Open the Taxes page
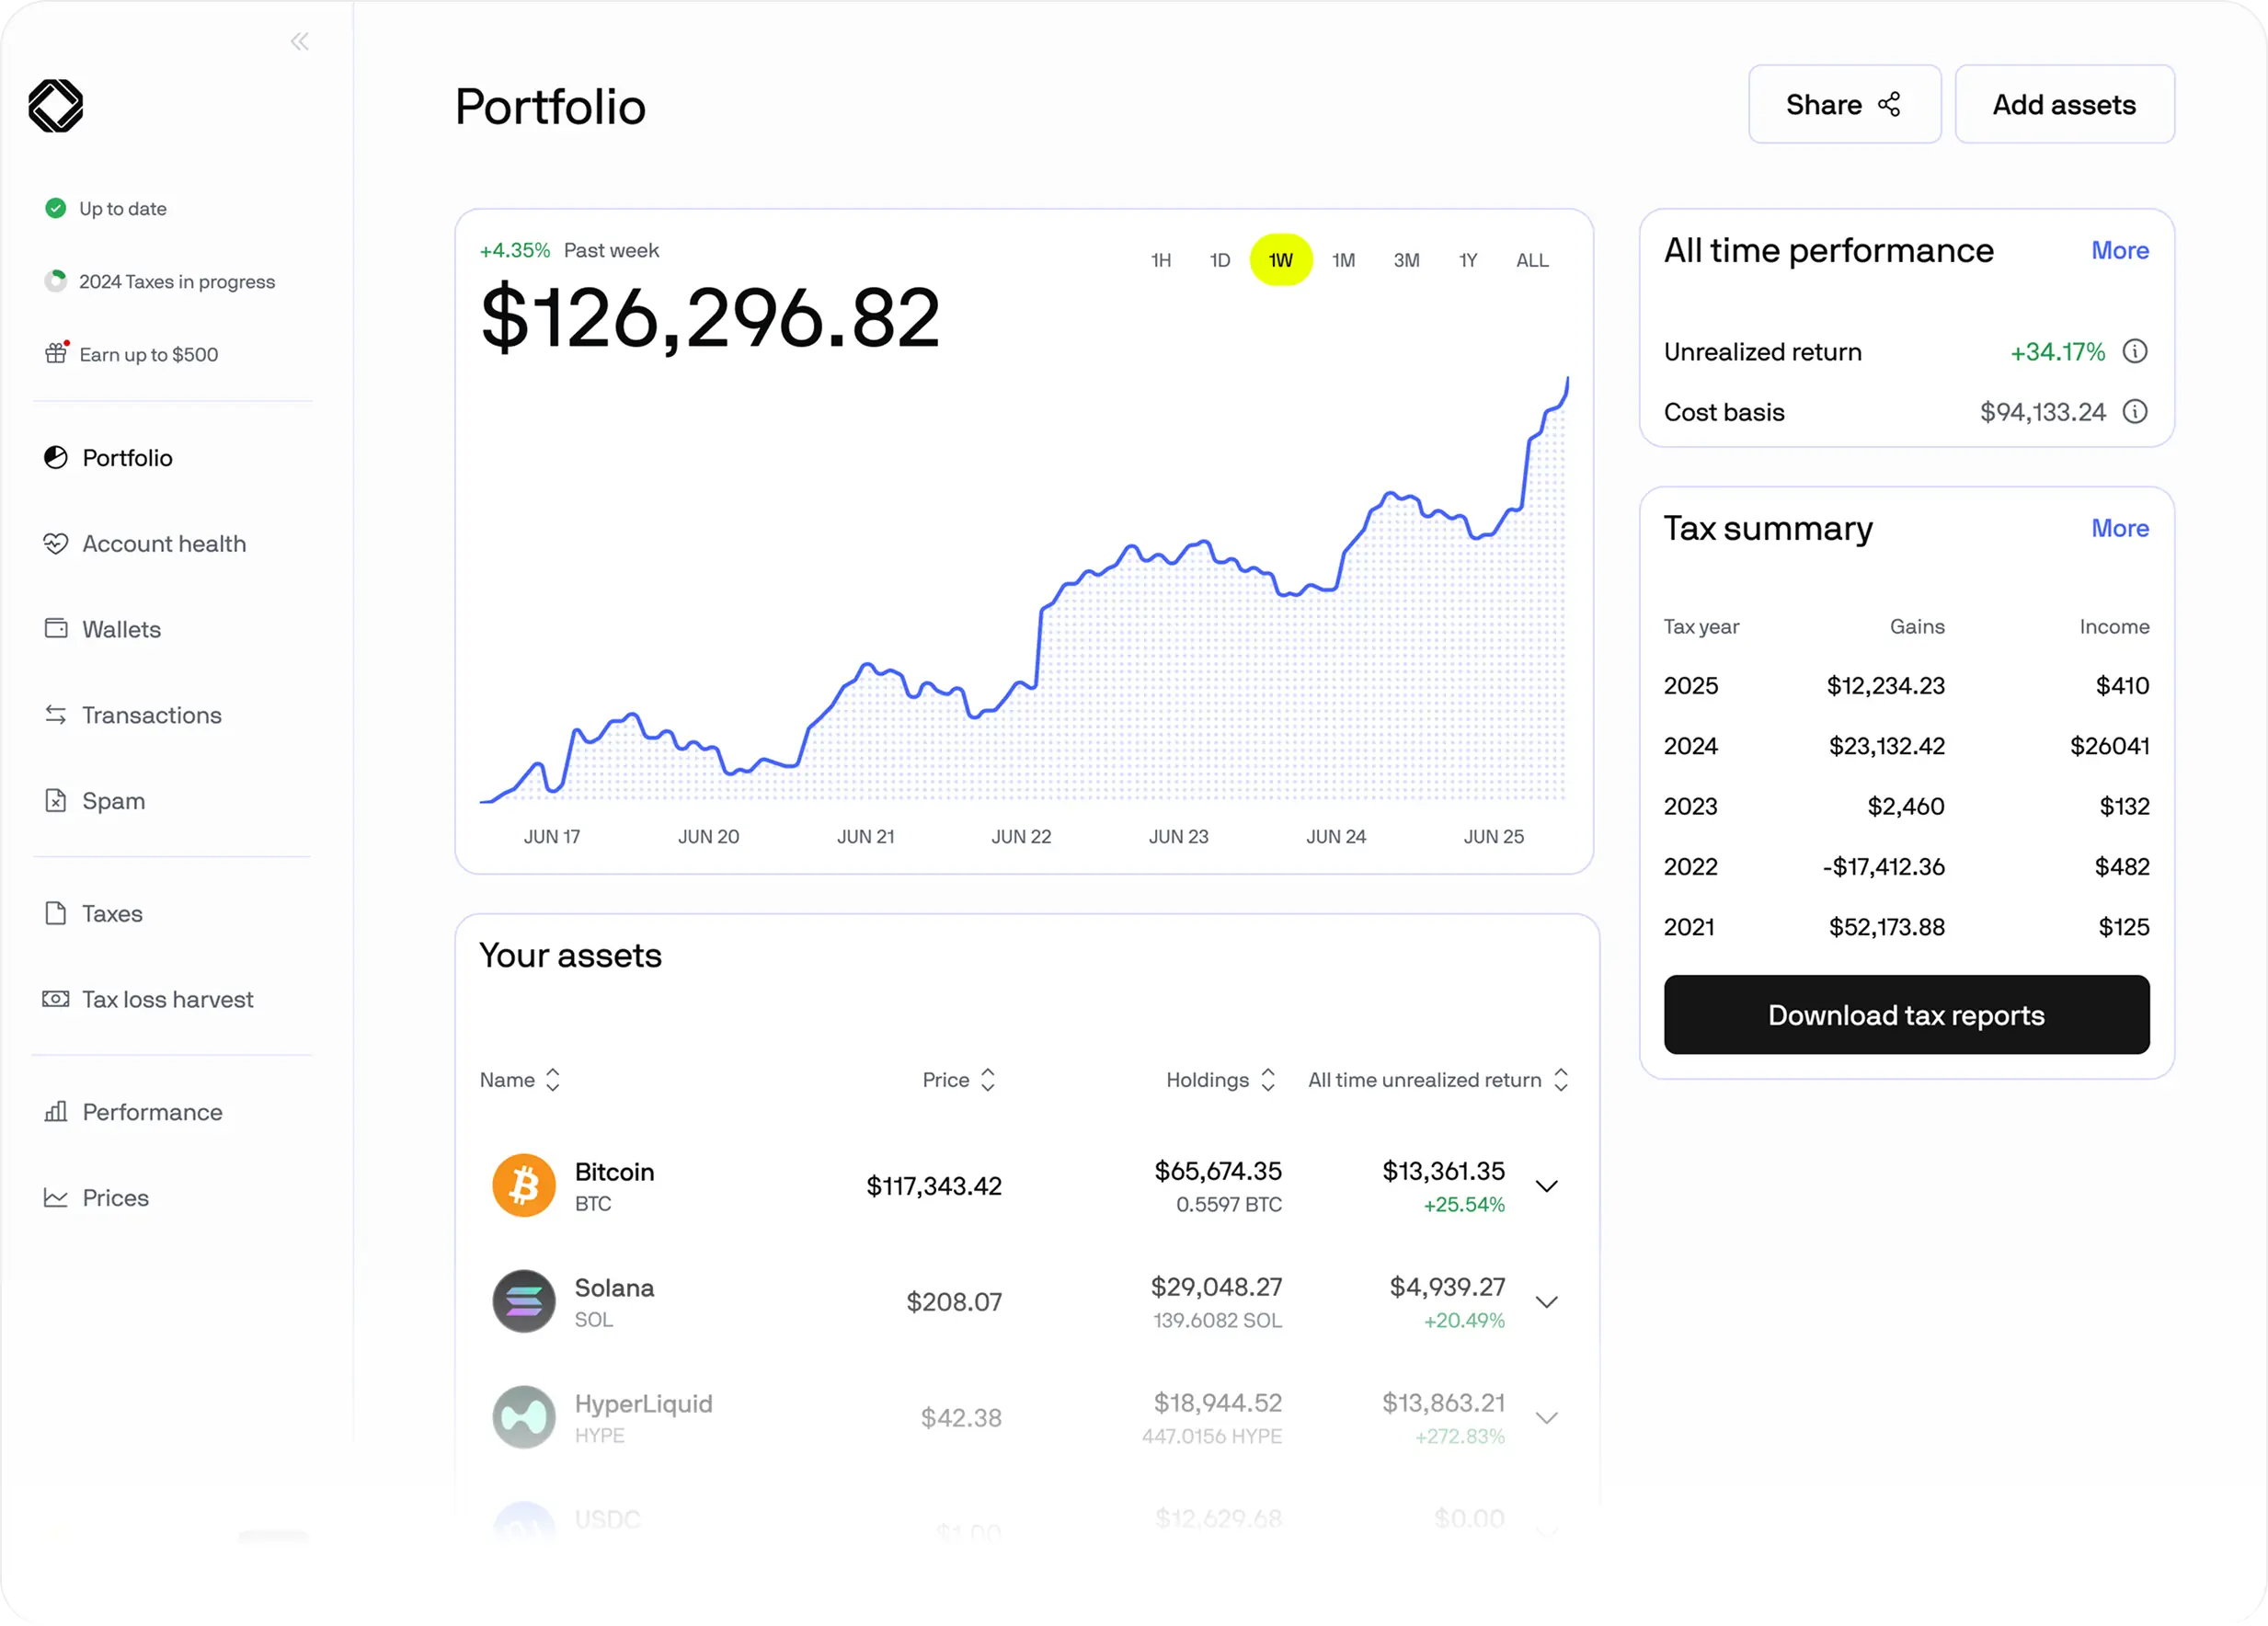This screenshot has width=2268, height=1626. coord(112,913)
